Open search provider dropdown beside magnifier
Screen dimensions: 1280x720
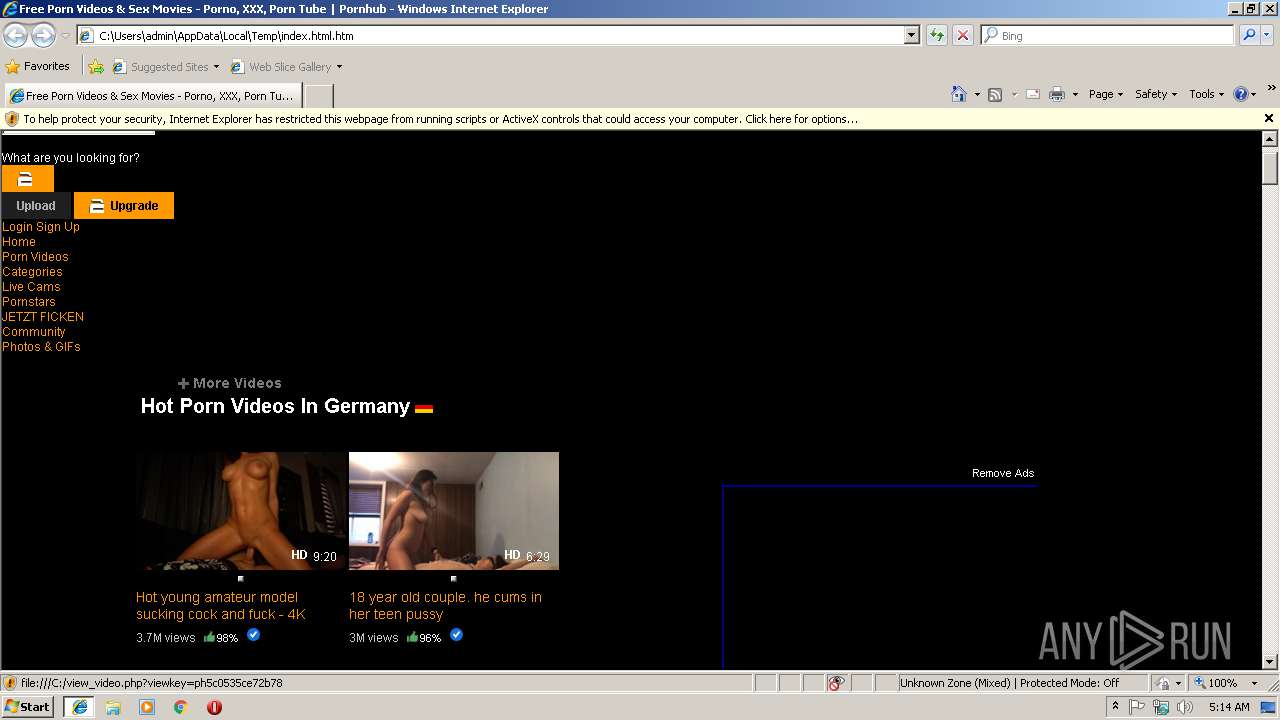[1267, 35]
